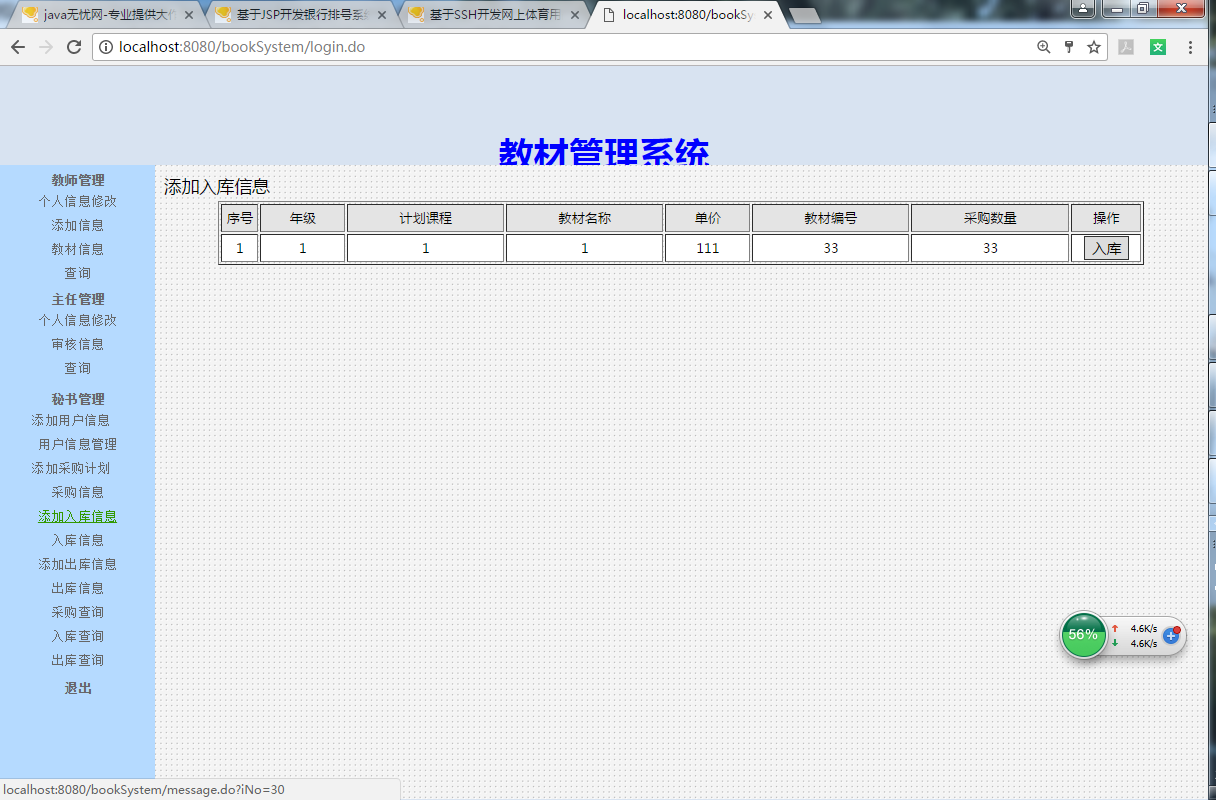
Task: Open the 入库查询 link
Action: click(x=78, y=636)
